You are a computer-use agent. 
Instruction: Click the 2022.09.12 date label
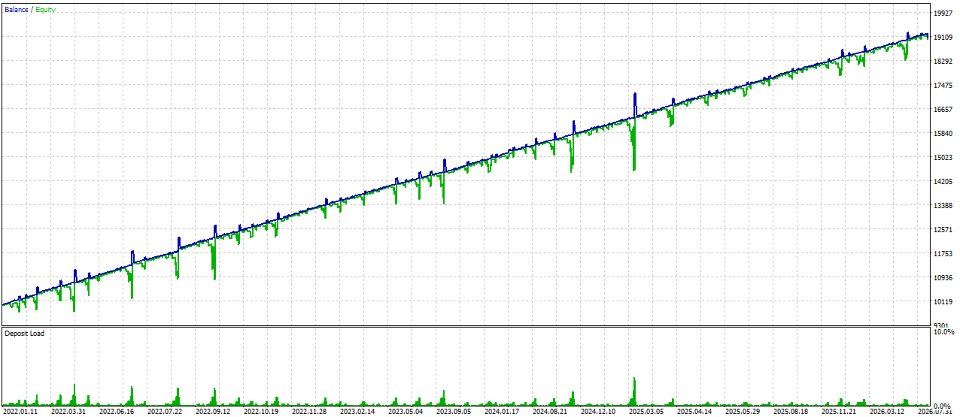(x=213, y=411)
